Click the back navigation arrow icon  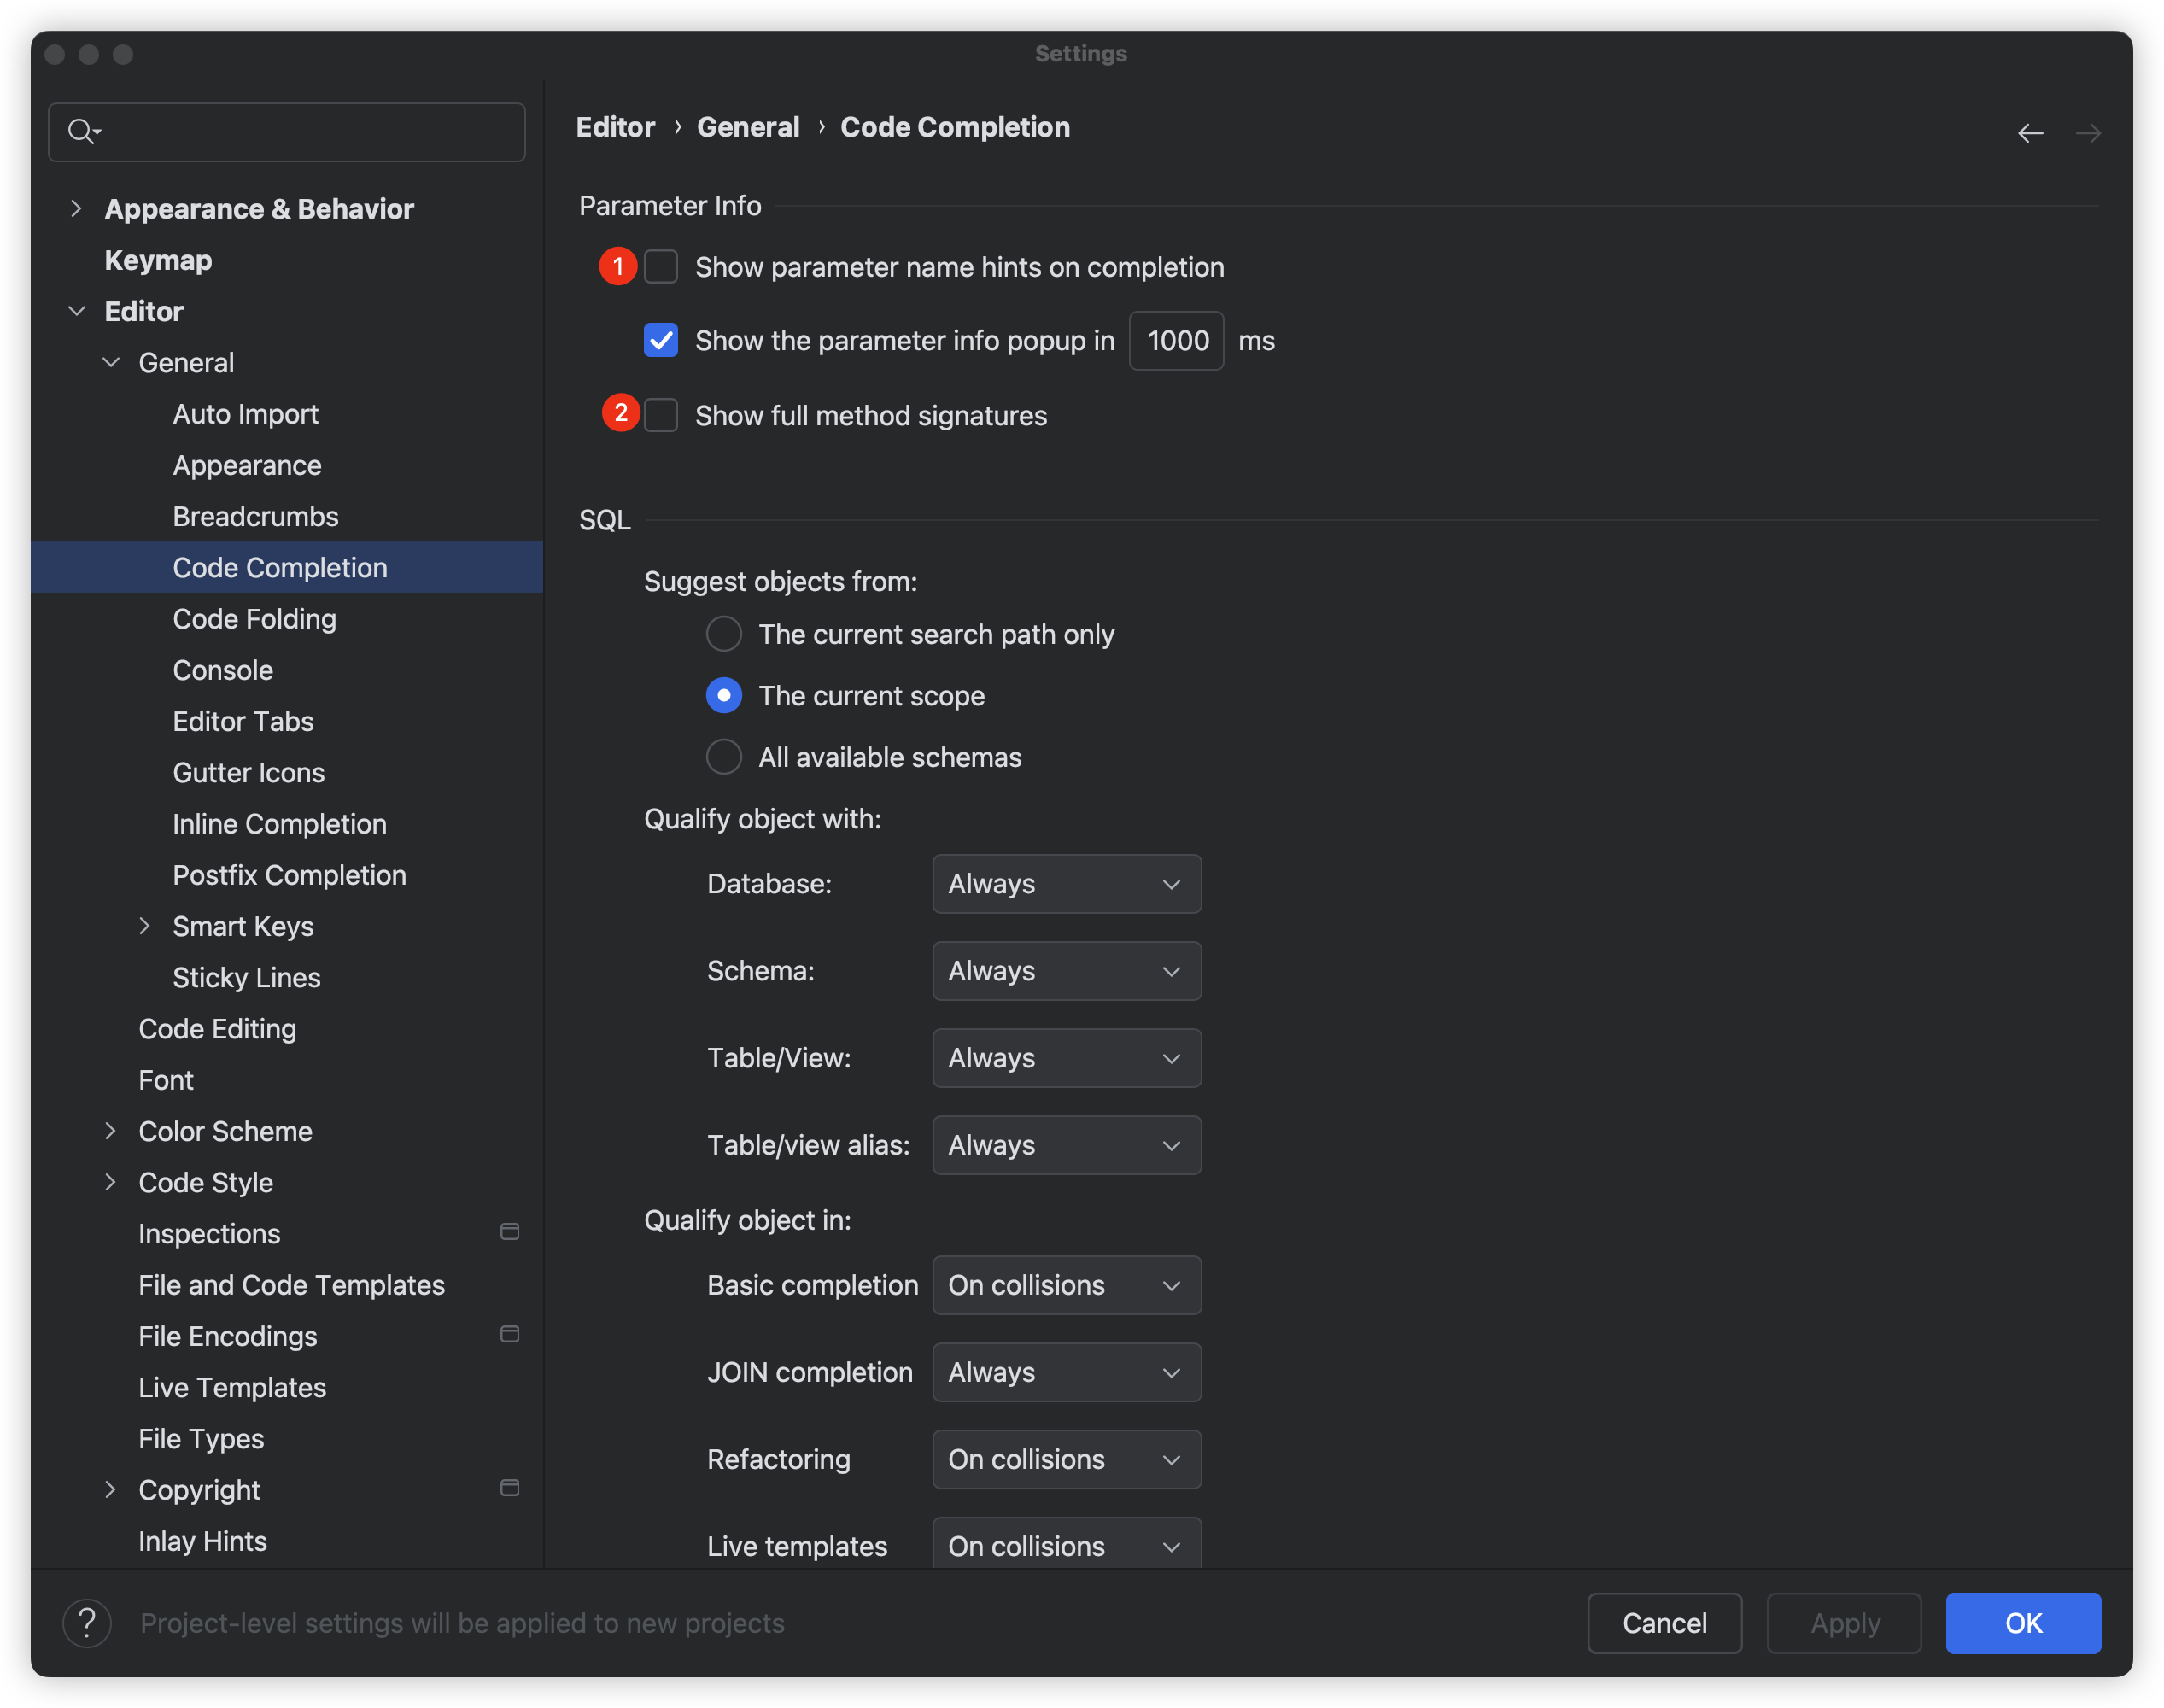[2029, 133]
